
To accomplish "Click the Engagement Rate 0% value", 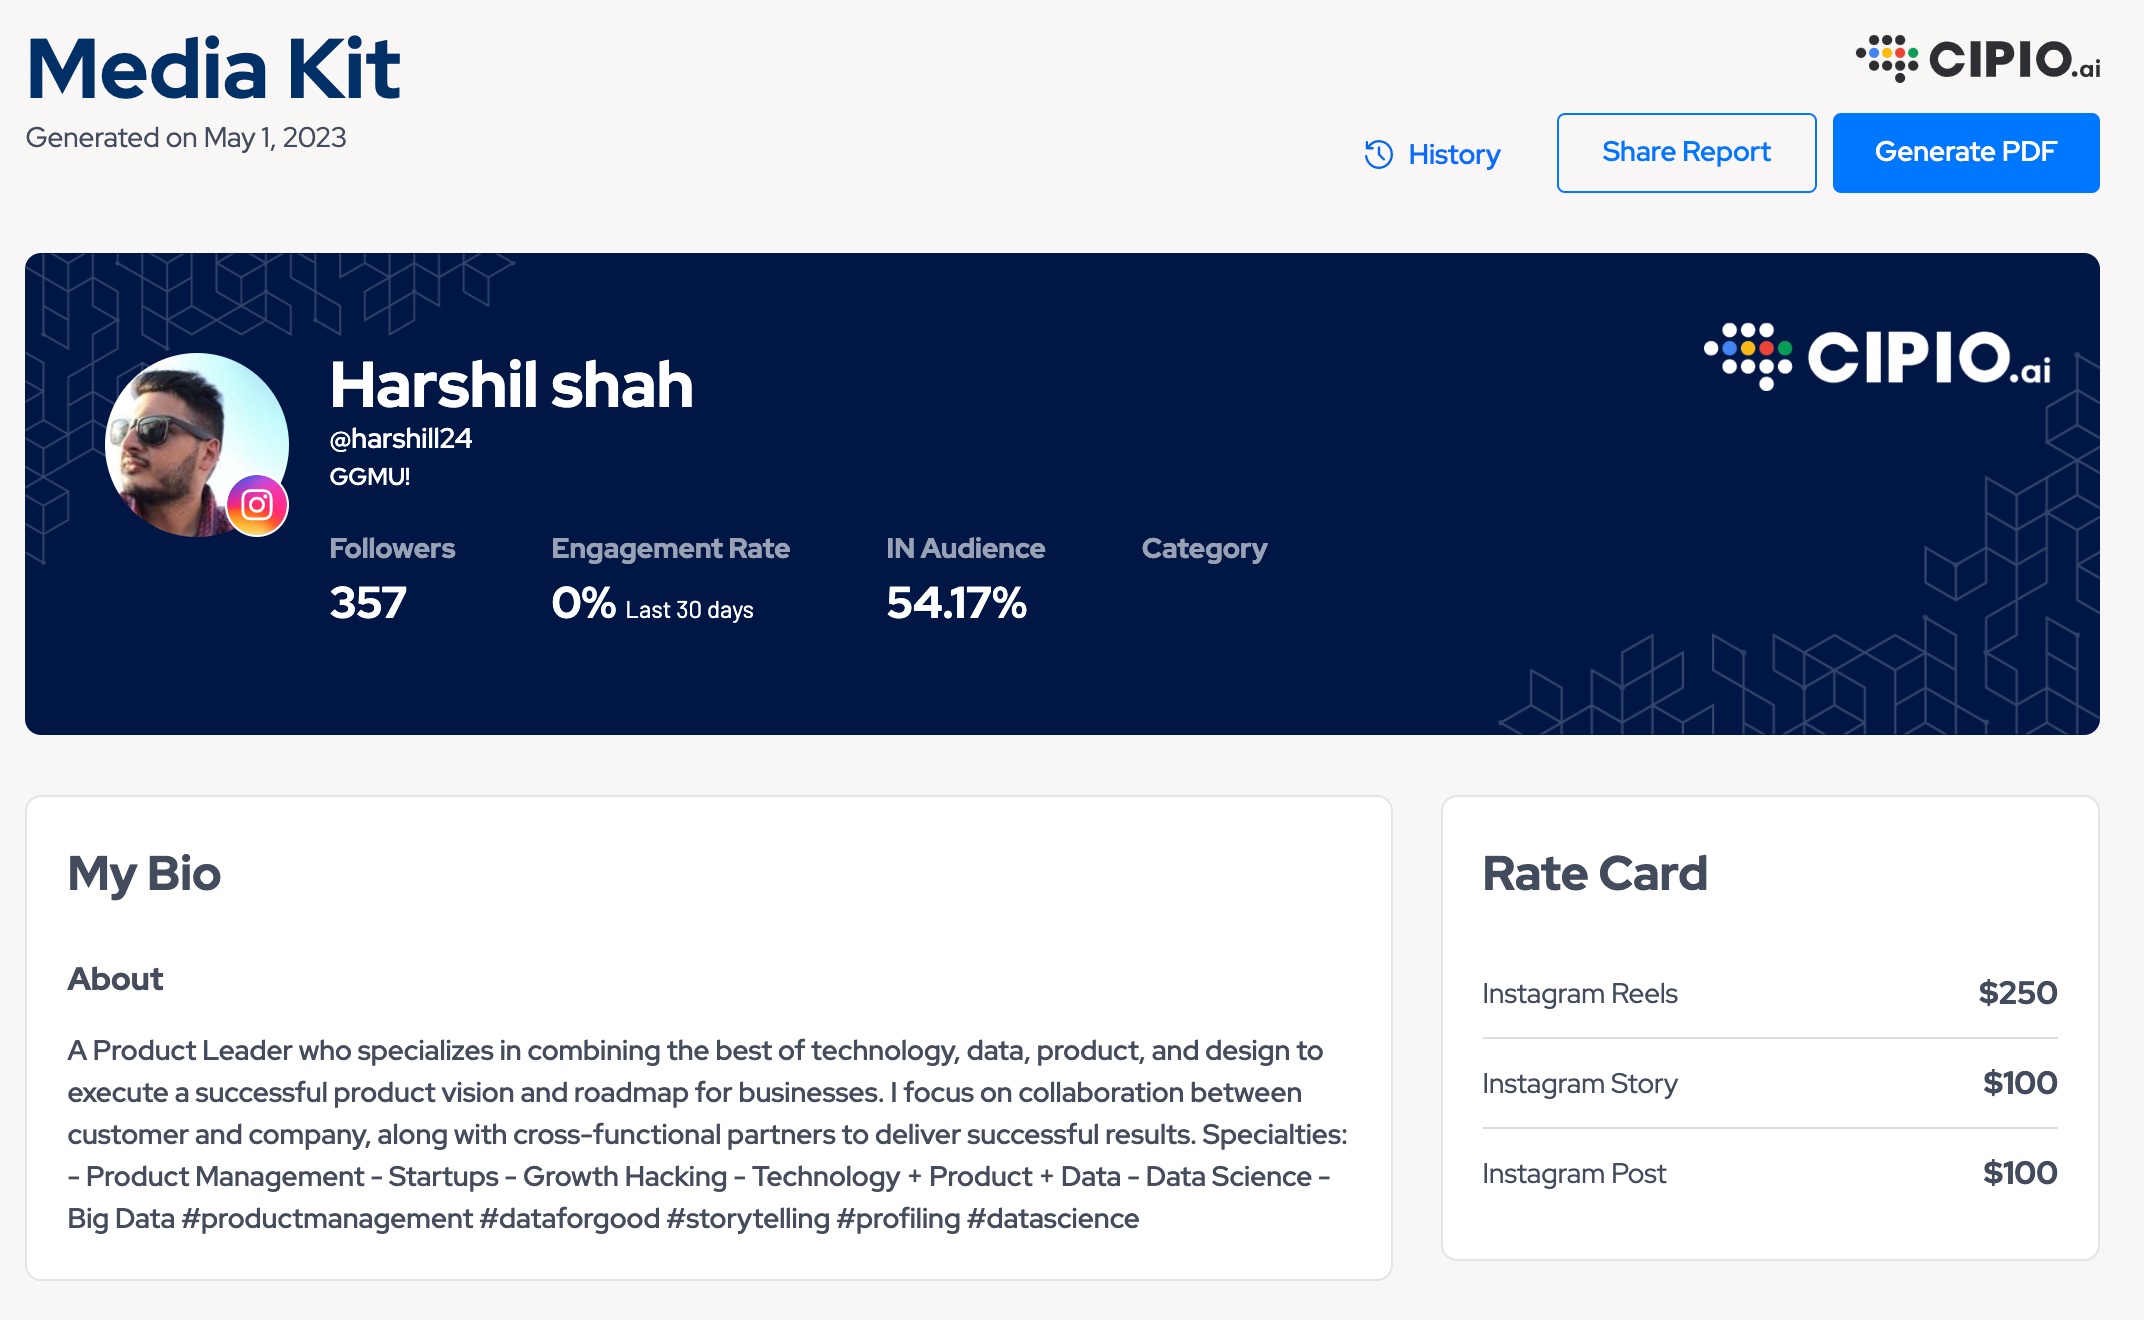I will [583, 602].
